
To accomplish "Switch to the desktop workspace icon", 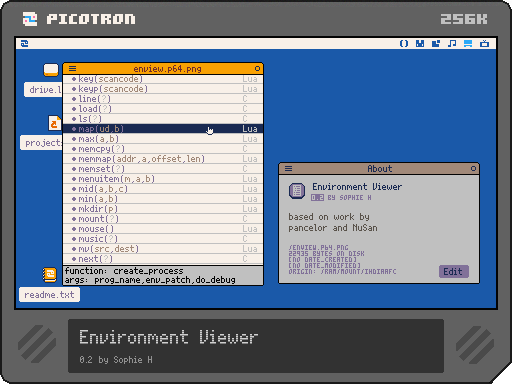I will [x=468, y=44].
